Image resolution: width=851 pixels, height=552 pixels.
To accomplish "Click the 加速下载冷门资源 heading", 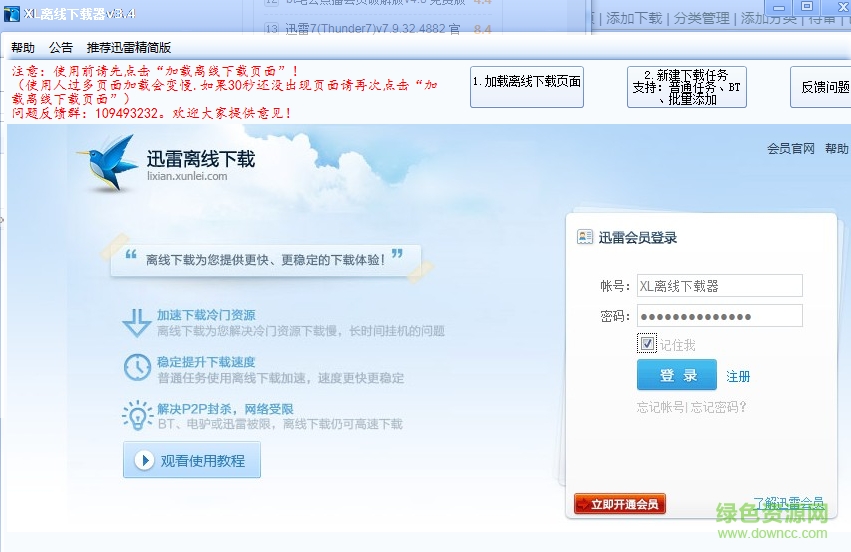I will coord(206,315).
